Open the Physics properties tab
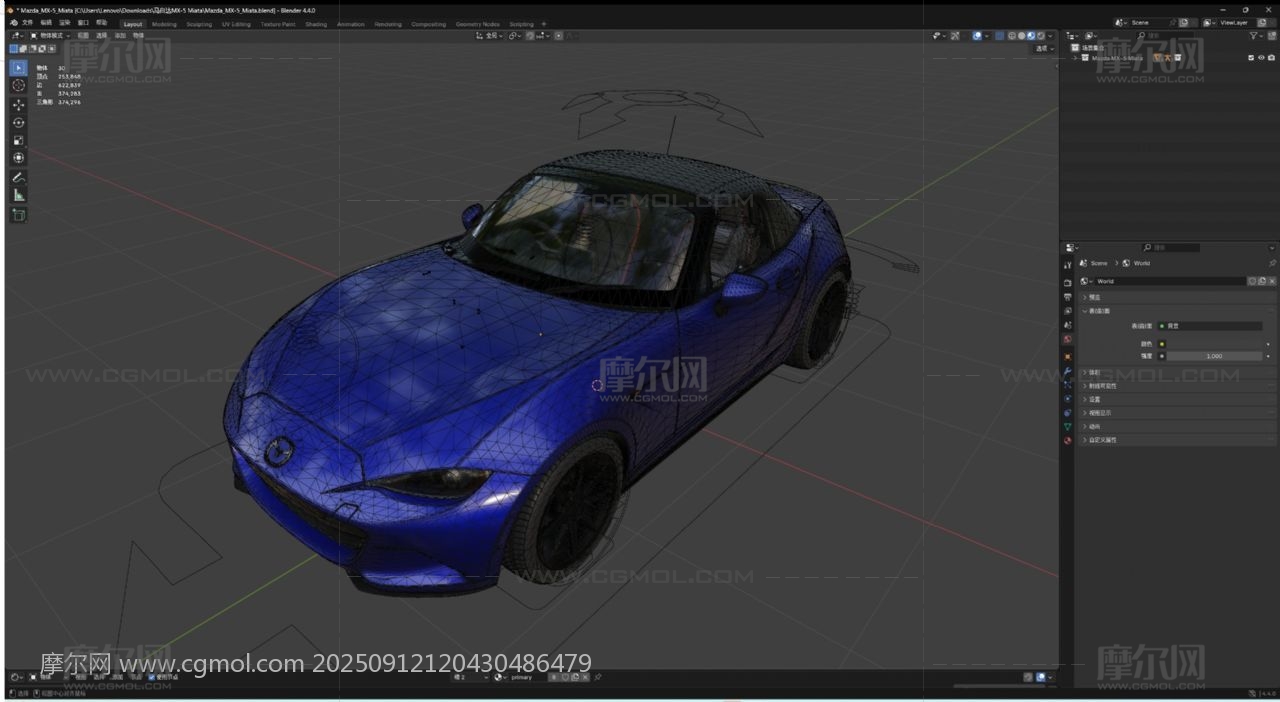Image resolution: width=1280 pixels, height=702 pixels. pos(1068,398)
